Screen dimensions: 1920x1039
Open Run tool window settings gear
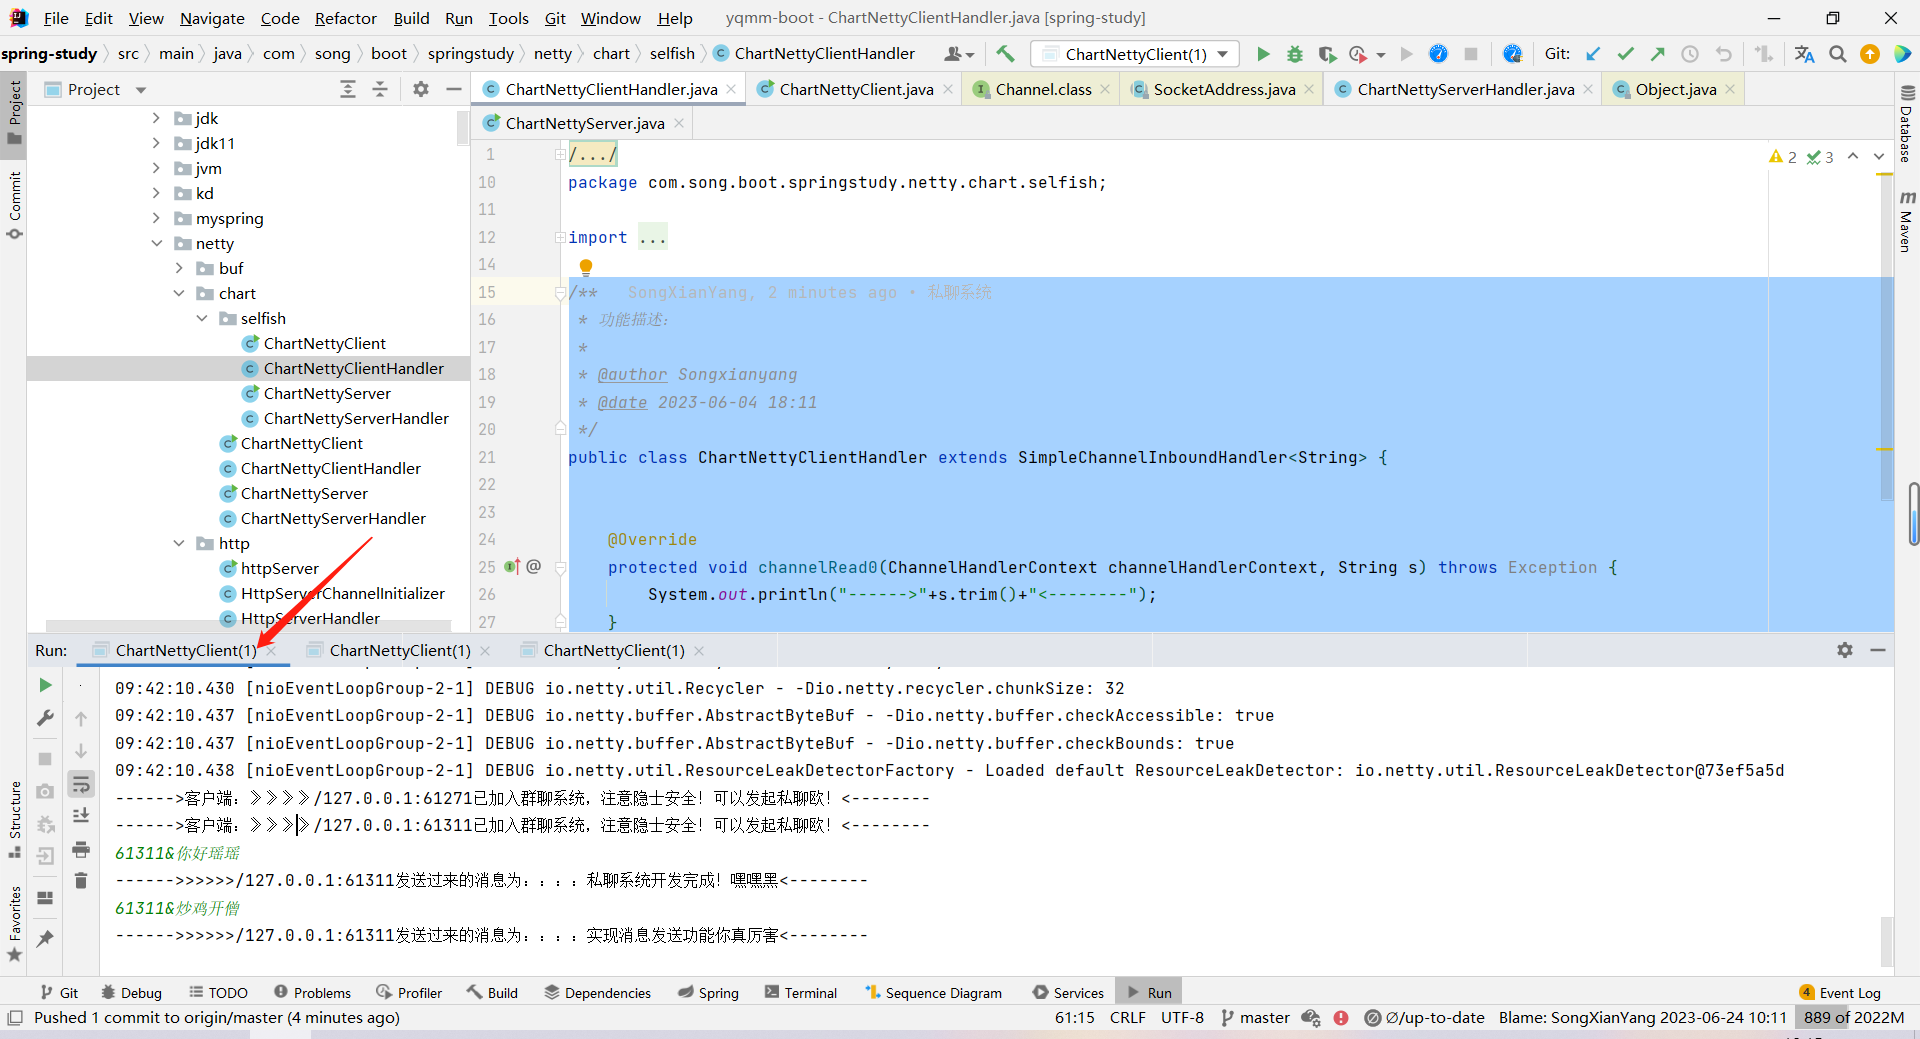point(1845,650)
